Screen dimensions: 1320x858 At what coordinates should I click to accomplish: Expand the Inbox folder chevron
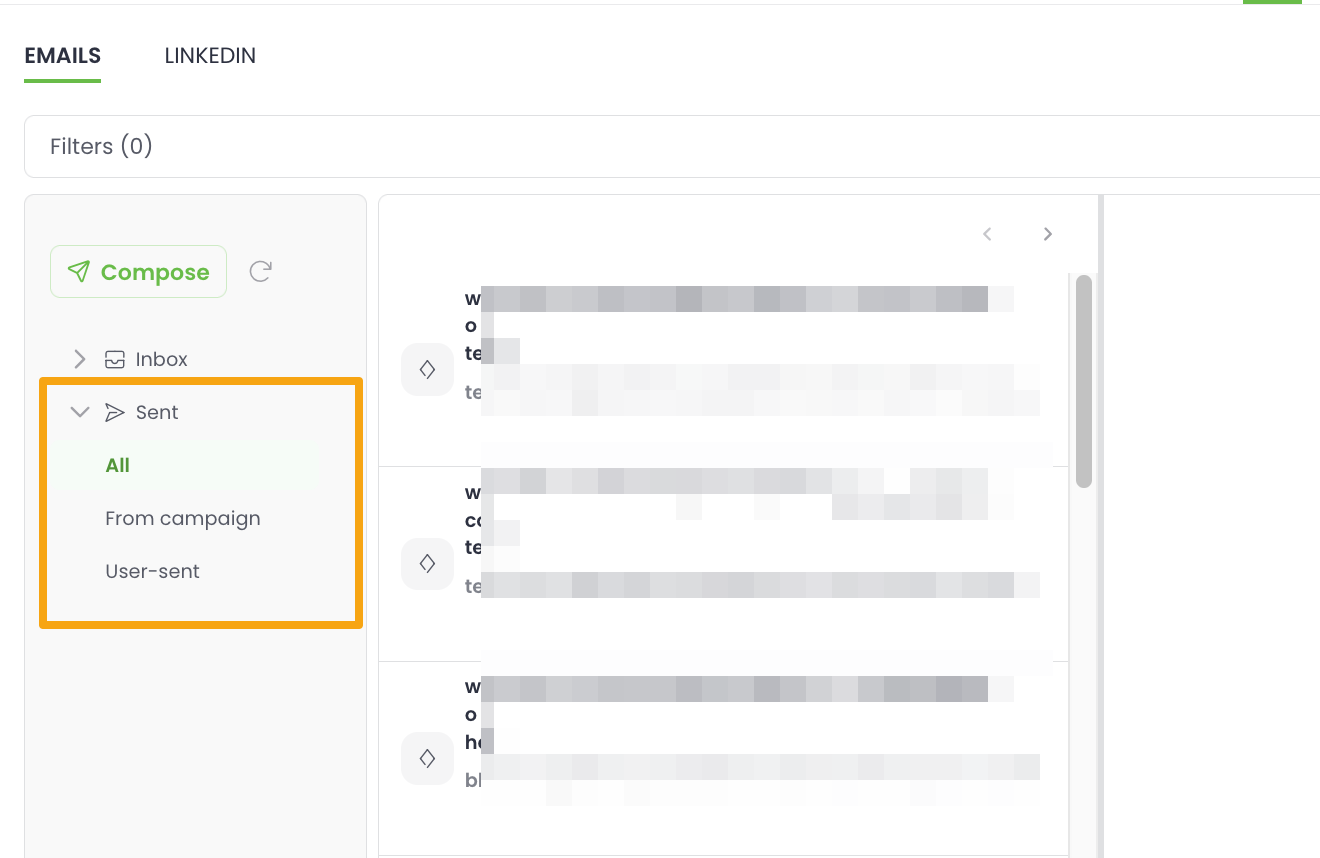click(80, 359)
